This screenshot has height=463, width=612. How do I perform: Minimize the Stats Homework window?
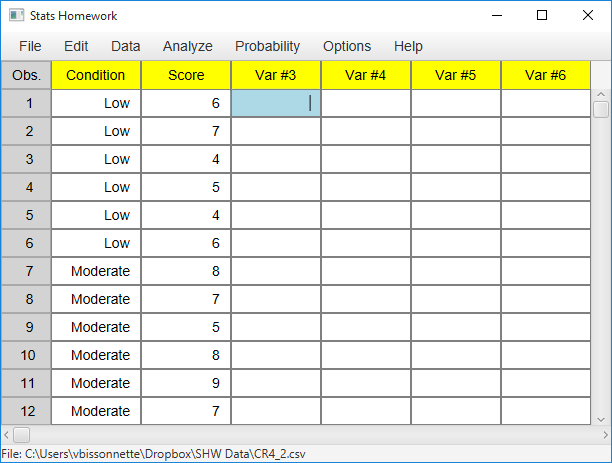497,15
